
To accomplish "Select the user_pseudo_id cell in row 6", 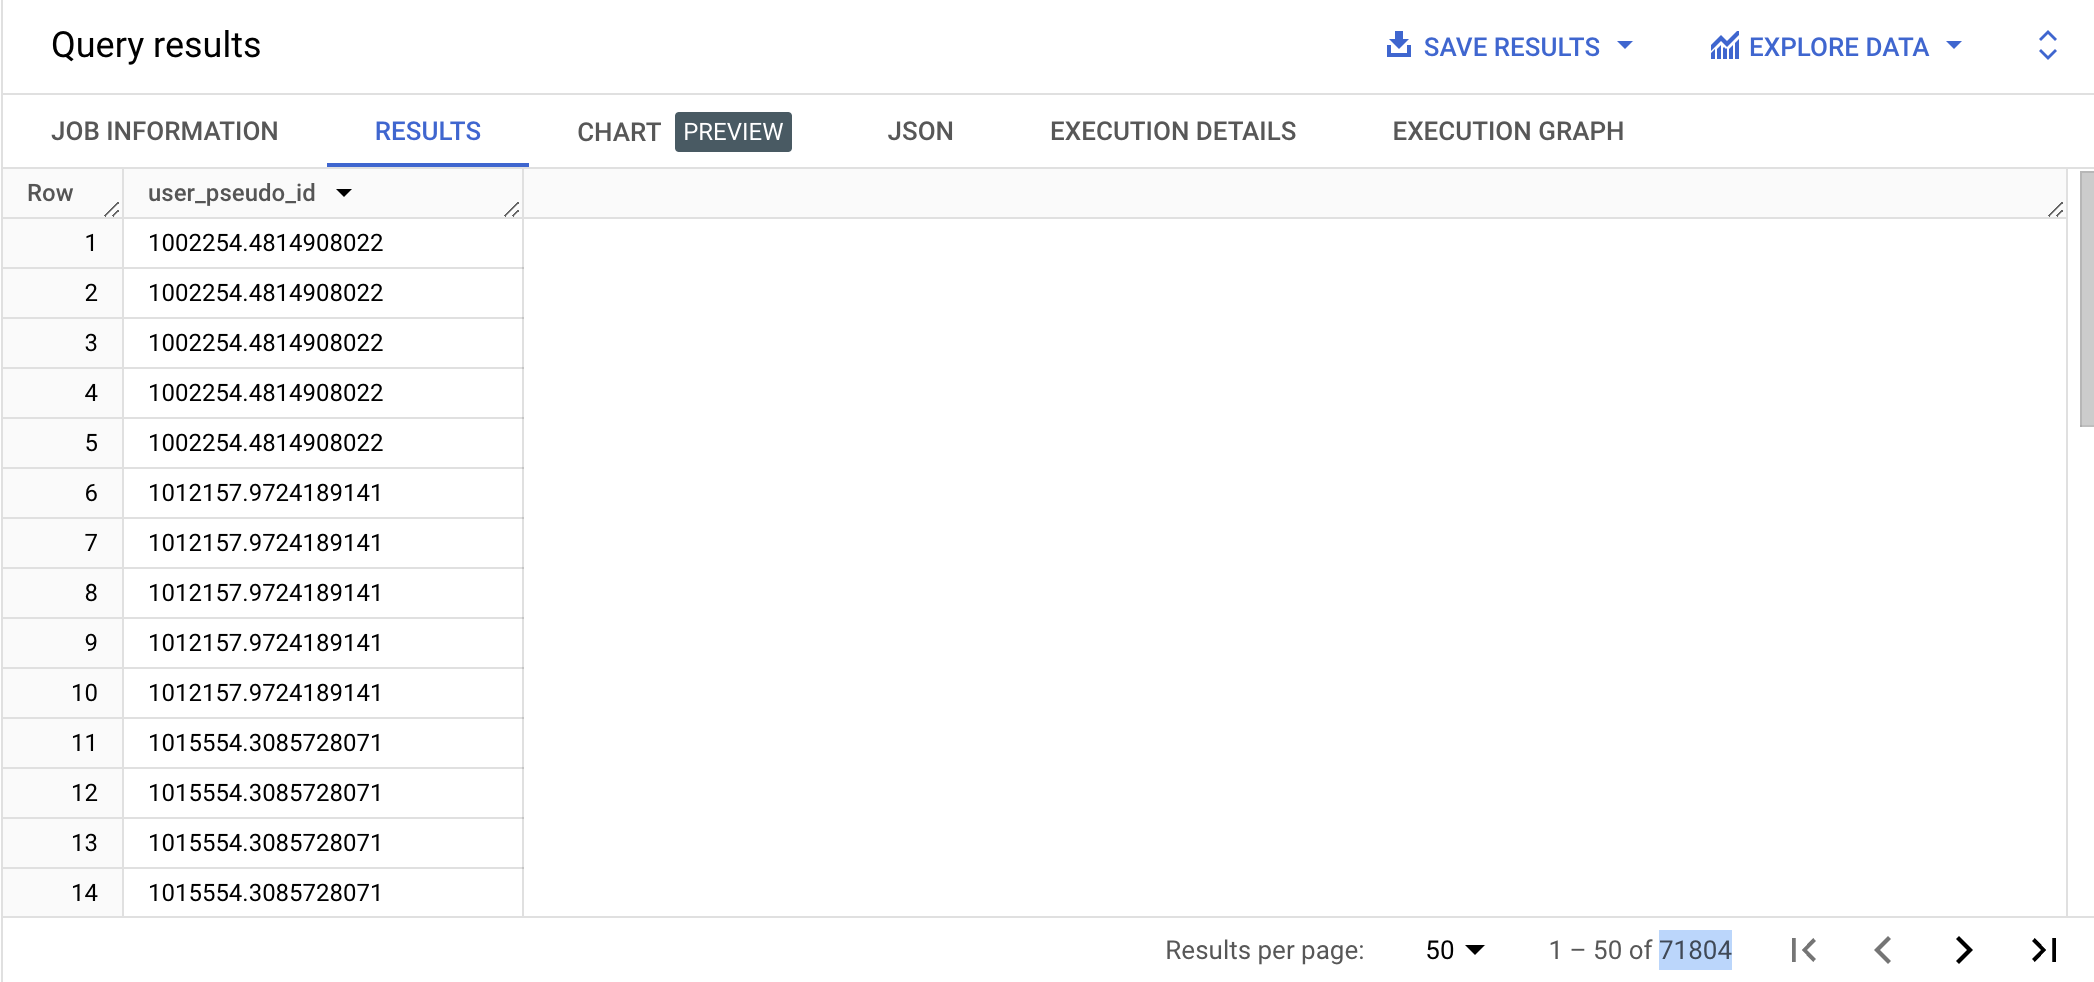I will coord(323,493).
